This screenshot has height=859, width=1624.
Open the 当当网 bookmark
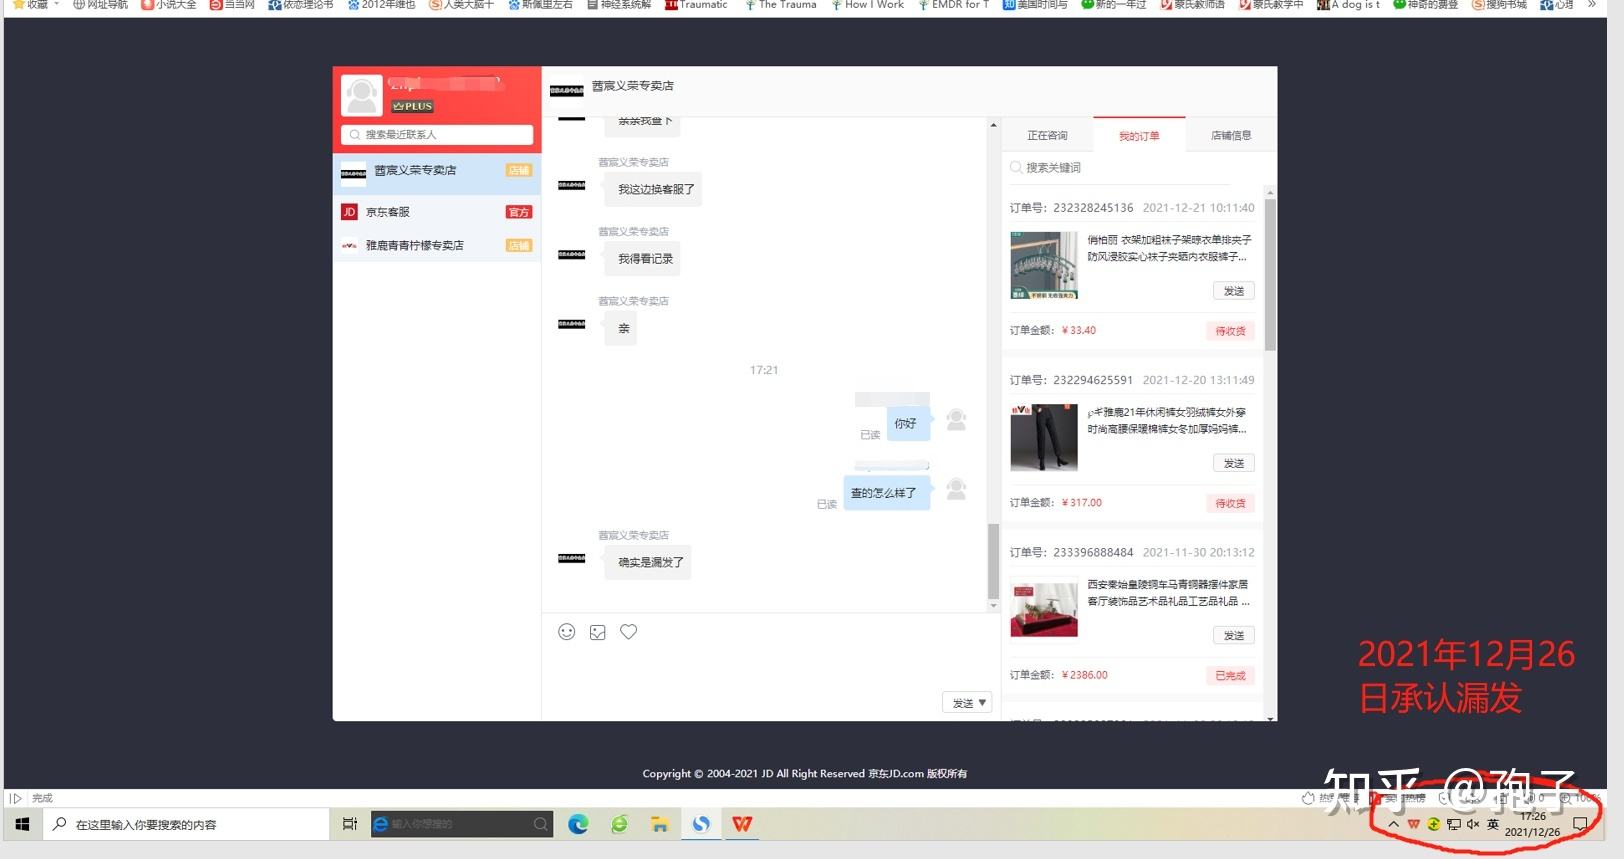tap(232, 5)
